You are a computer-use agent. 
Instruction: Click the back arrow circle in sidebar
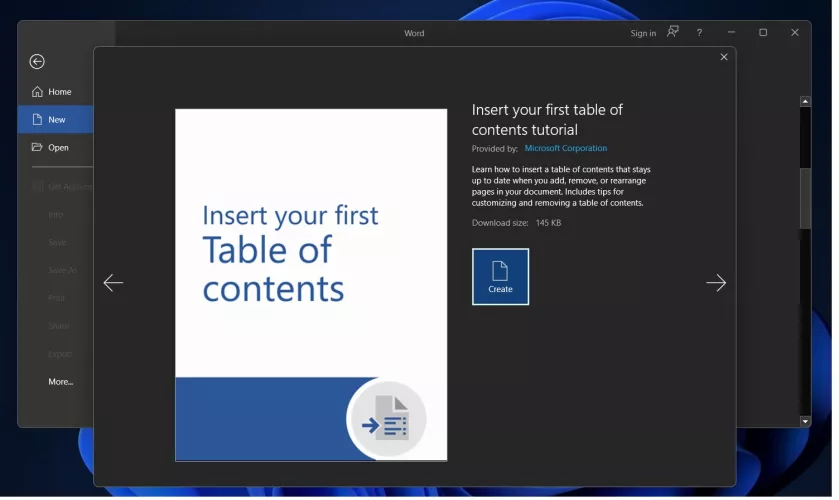tap(37, 62)
